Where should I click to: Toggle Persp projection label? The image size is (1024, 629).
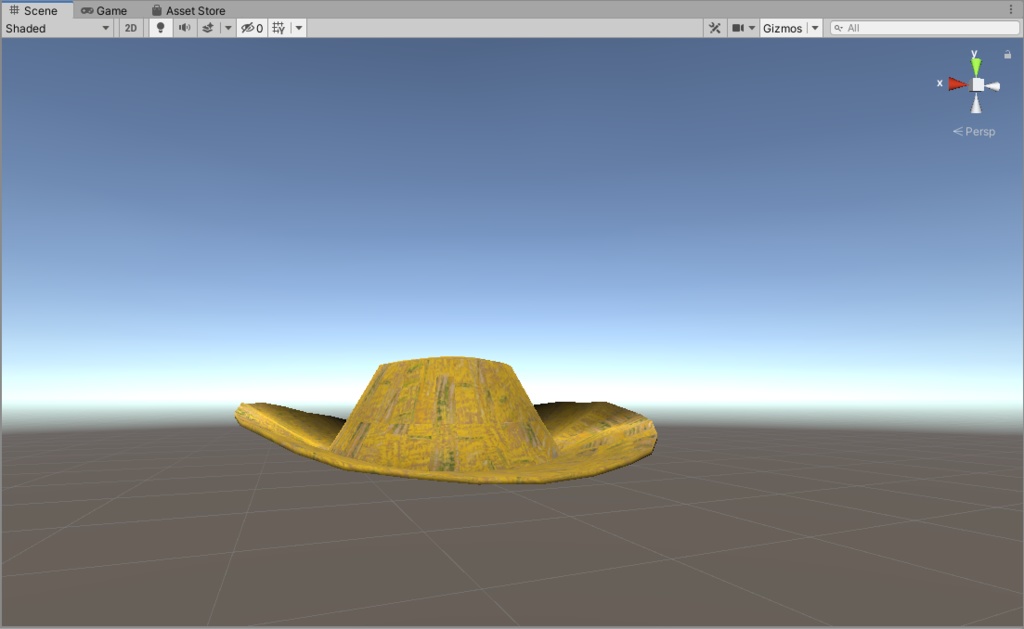pyautogui.click(x=974, y=131)
